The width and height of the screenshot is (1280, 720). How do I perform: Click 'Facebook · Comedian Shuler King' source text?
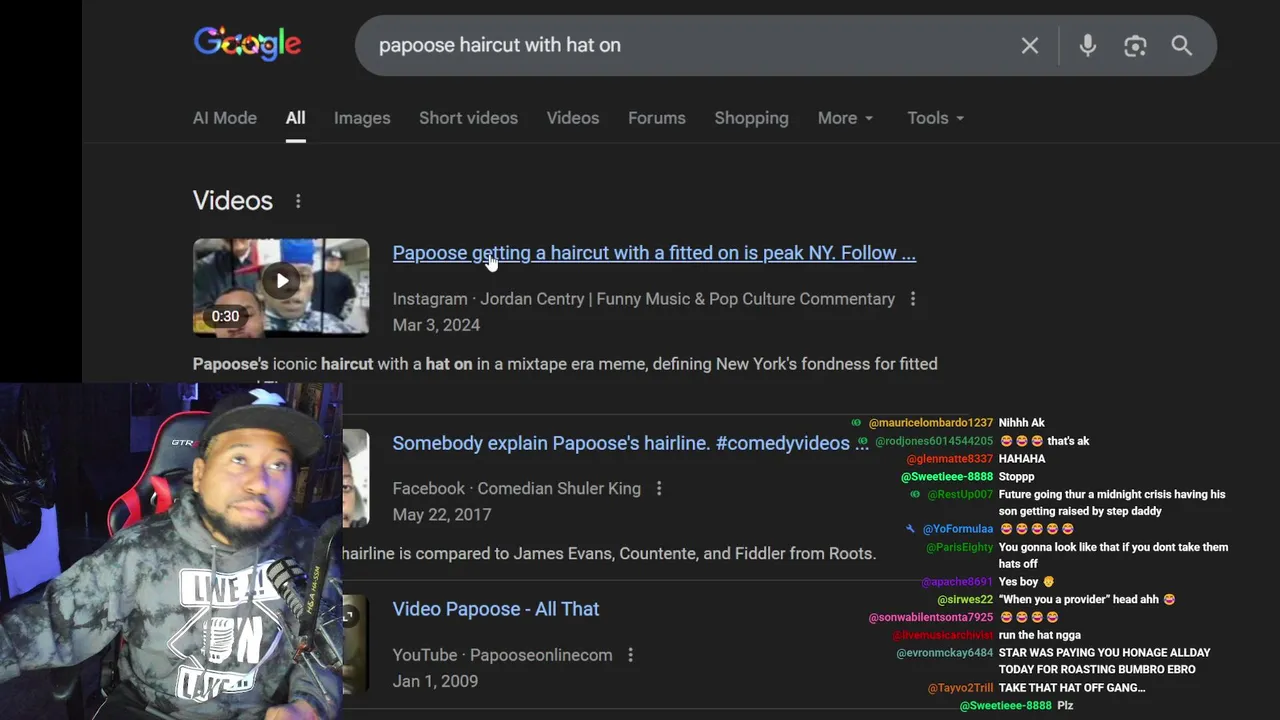(x=517, y=489)
